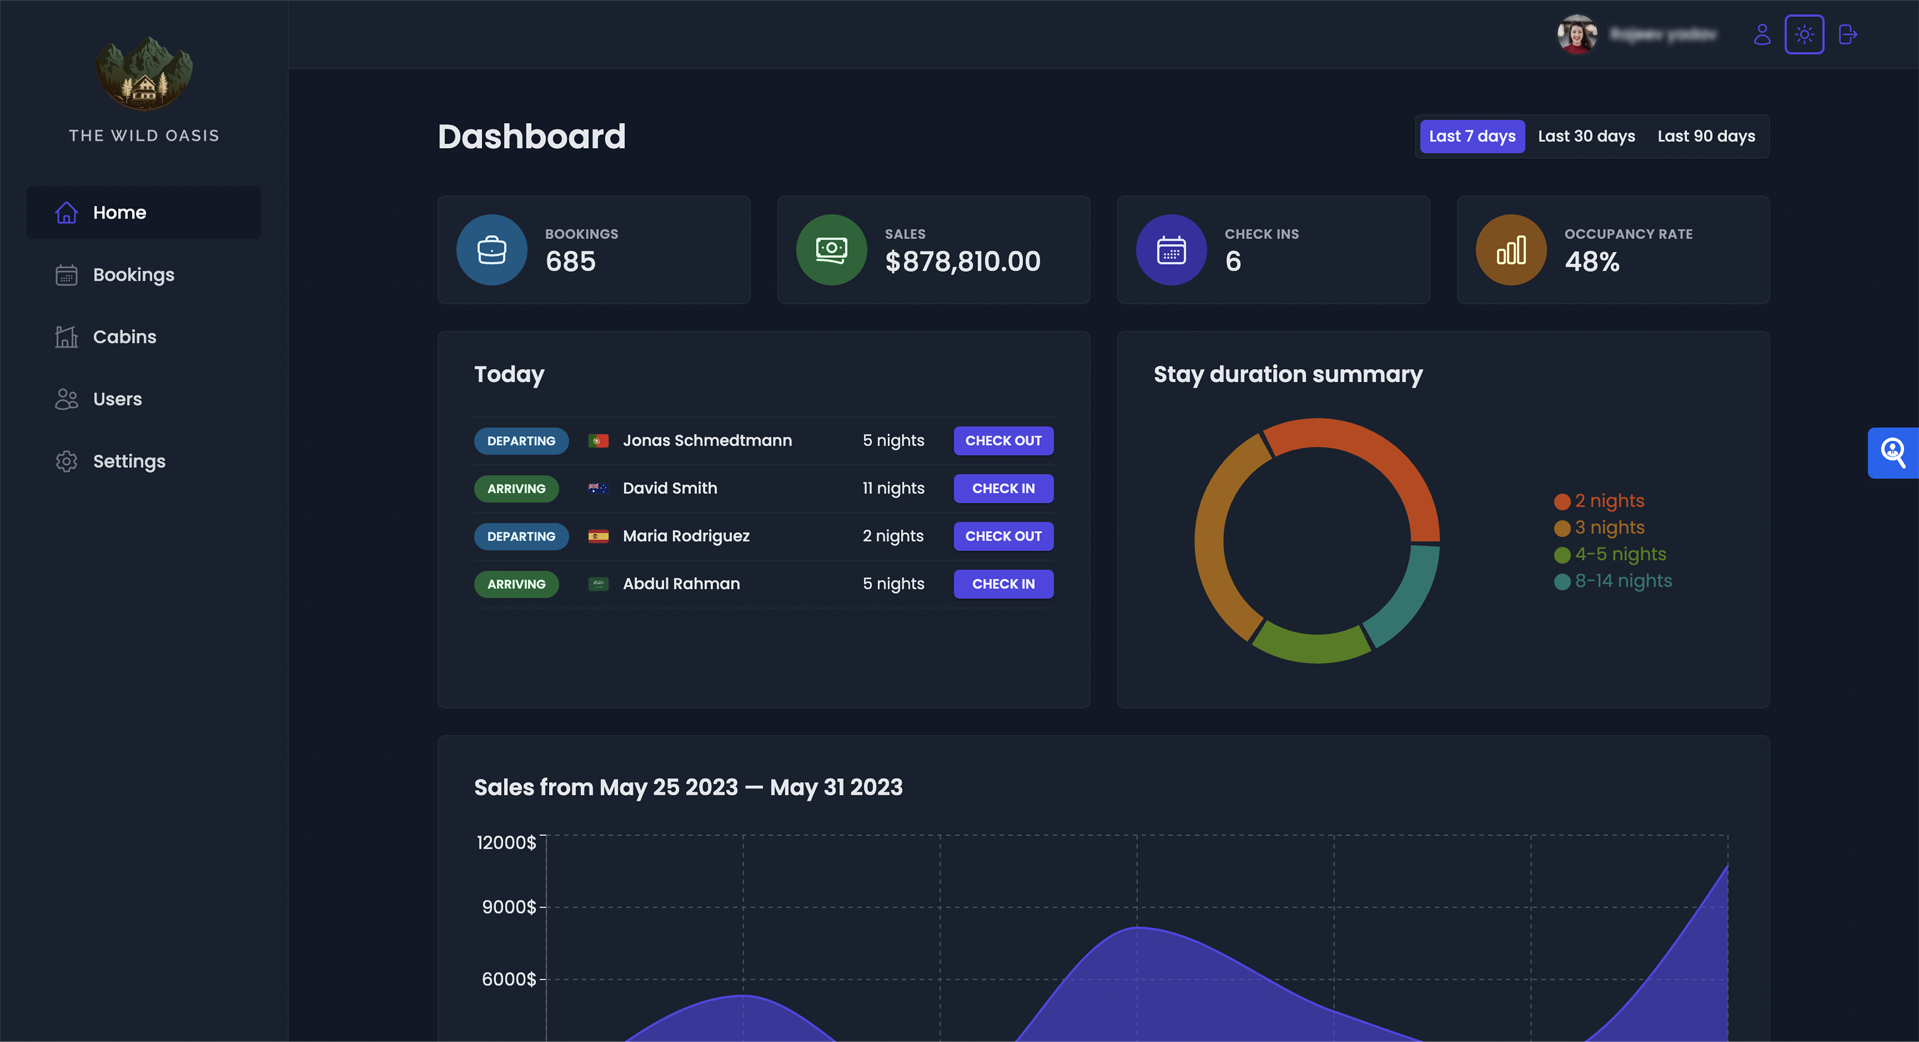The width and height of the screenshot is (1919, 1042).
Task: Click the Today heading
Action: (x=509, y=375)
